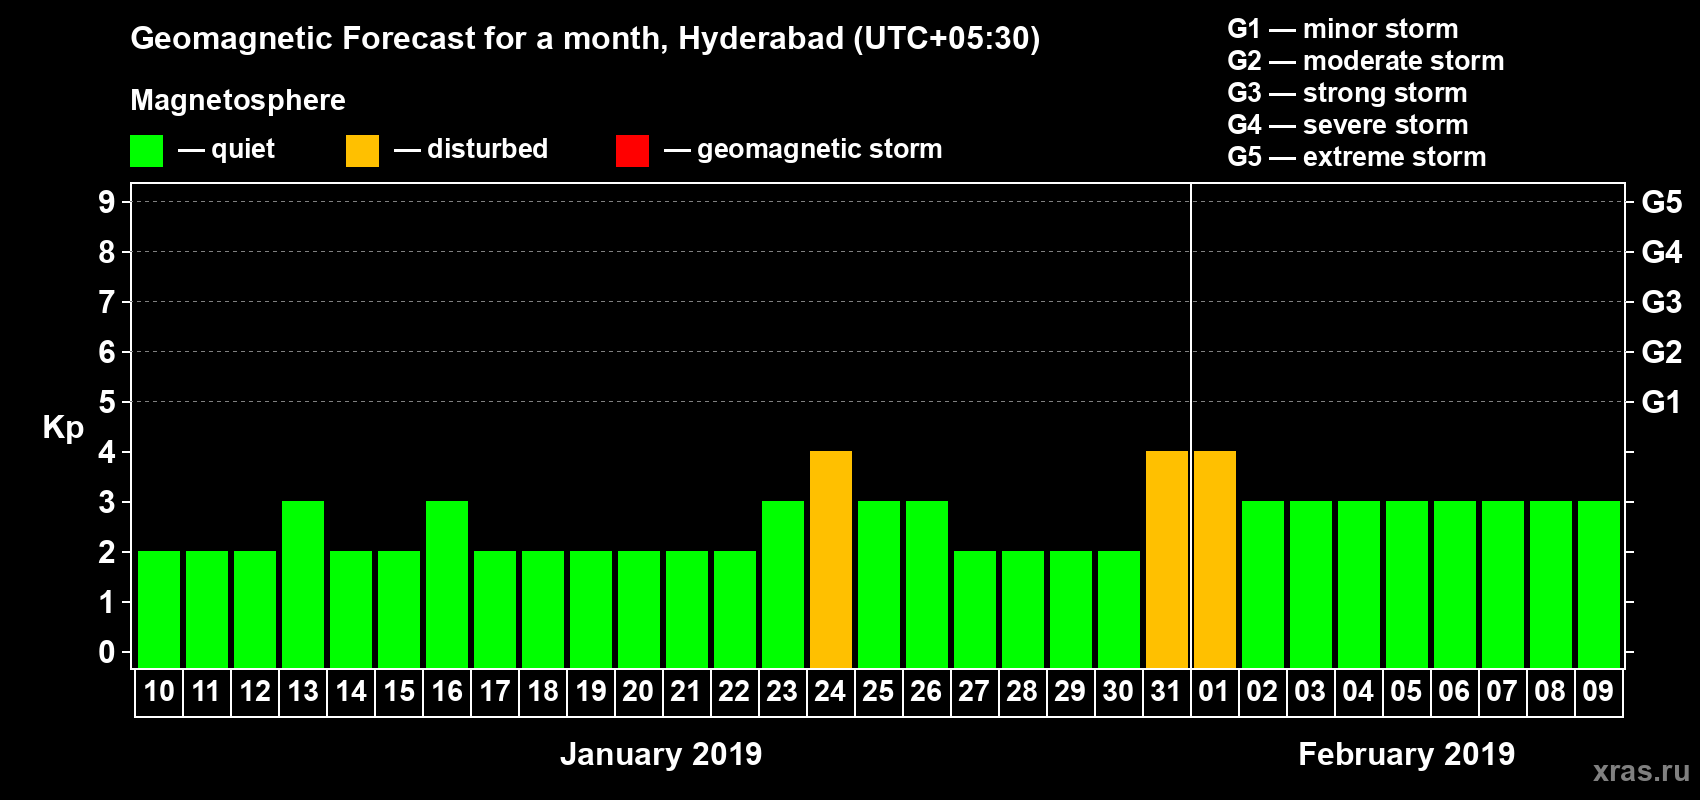Click the Kp axis value '0'

[107, 652]
